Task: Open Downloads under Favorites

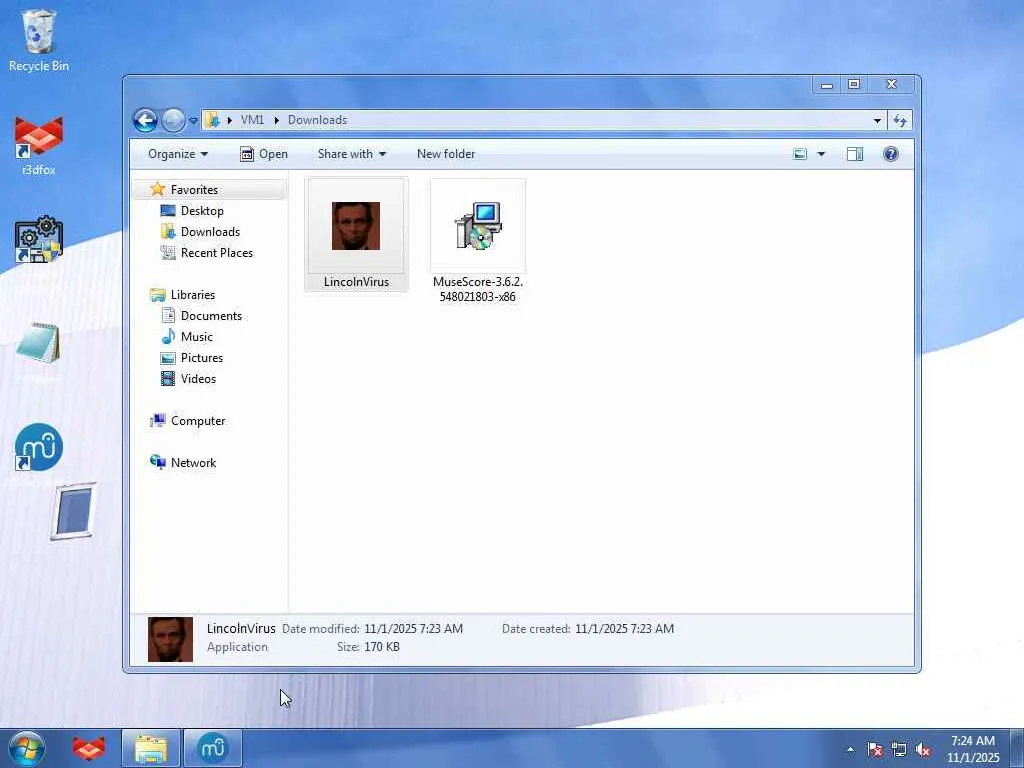Action: pyautogui.click(x=210, y=232)
